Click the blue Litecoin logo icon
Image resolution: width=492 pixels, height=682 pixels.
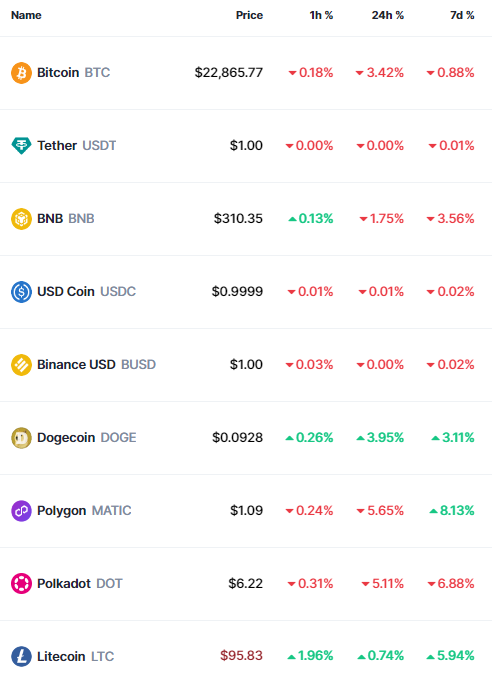coord(21,657)
